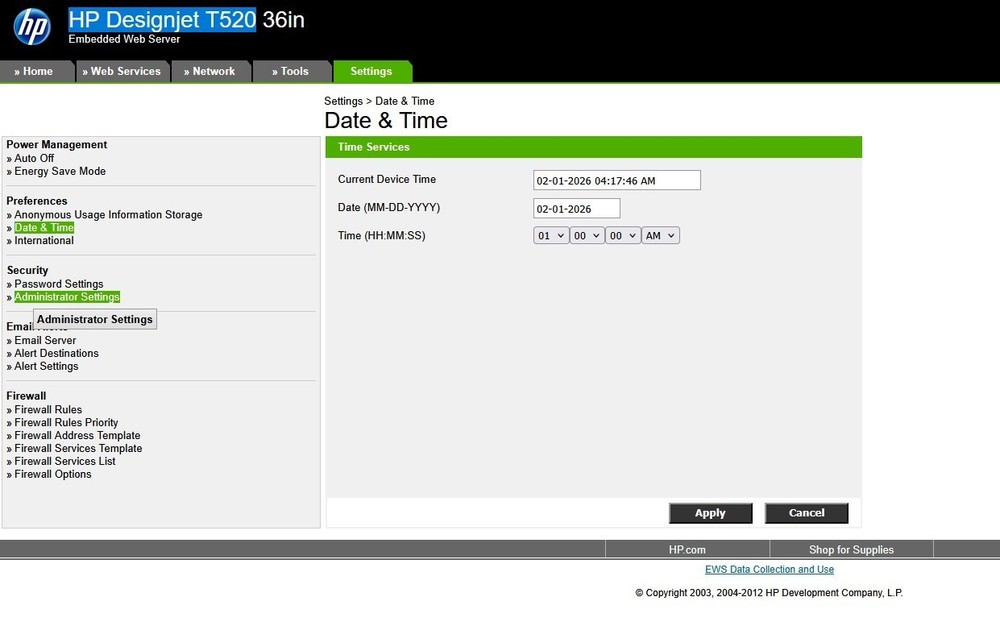Click the Apply button
The width and height of the screenshot is (1000, 626).
pos(710,513)
